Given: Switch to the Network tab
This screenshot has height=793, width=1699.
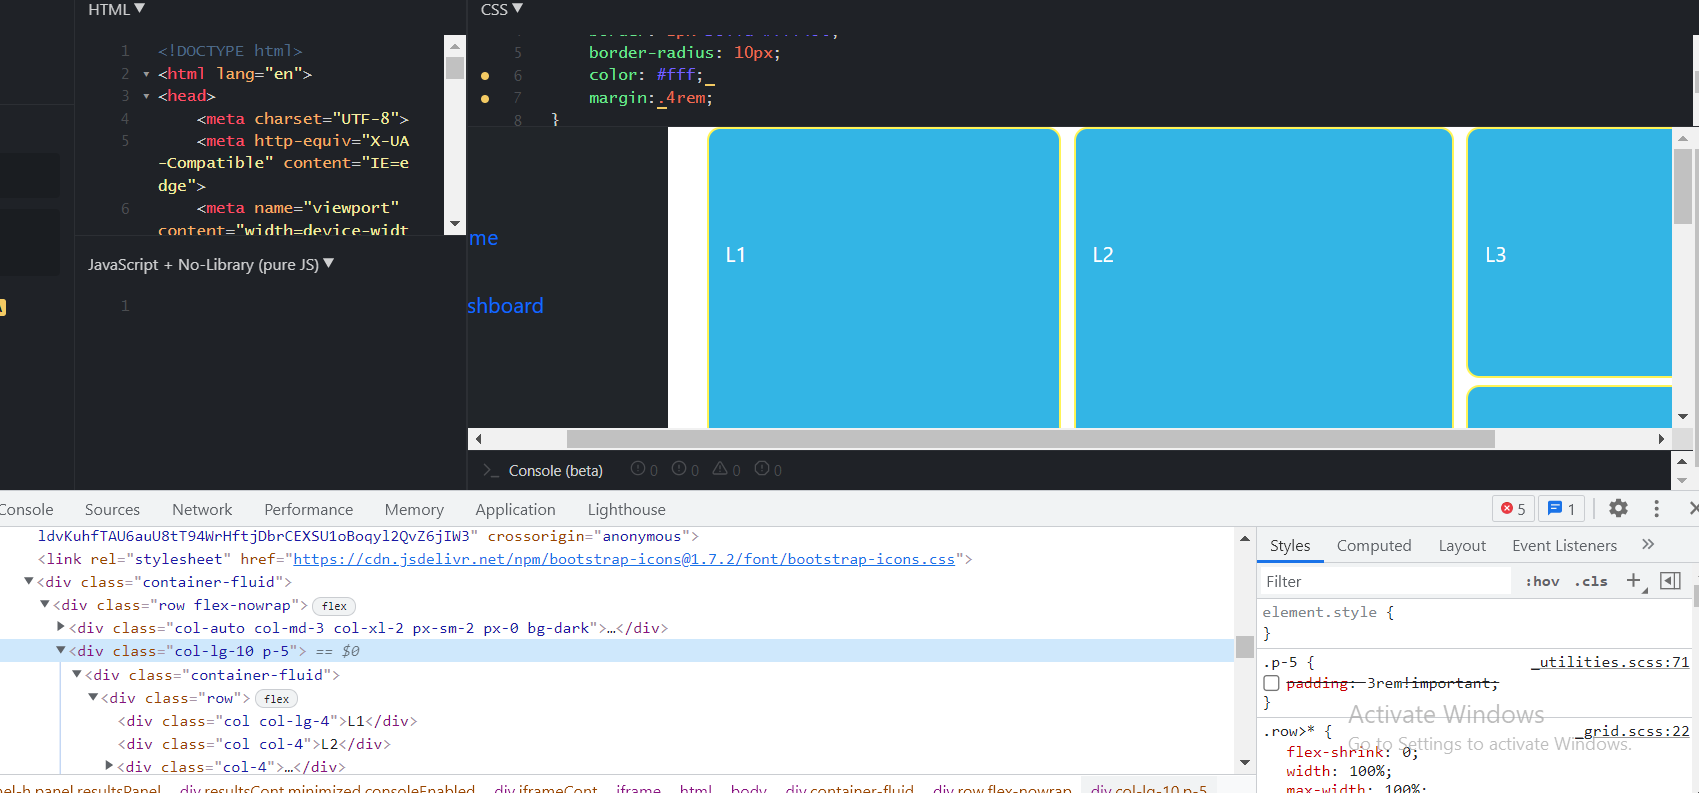Looking at the screenshot, I should point(202,509).
